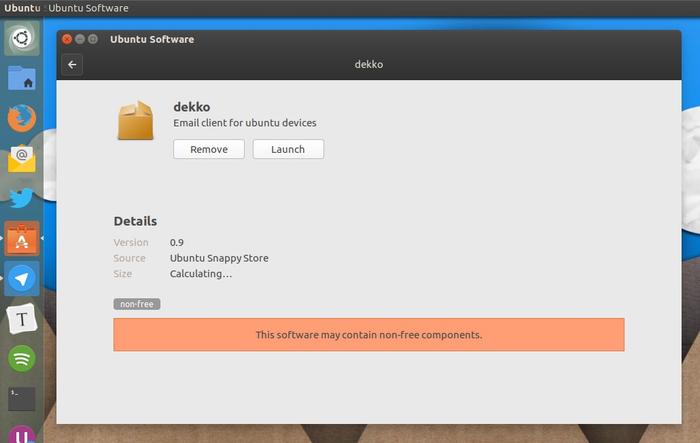
Task: Open Ubuntu dash search in the launcher
Action: (x=22, y=38)
